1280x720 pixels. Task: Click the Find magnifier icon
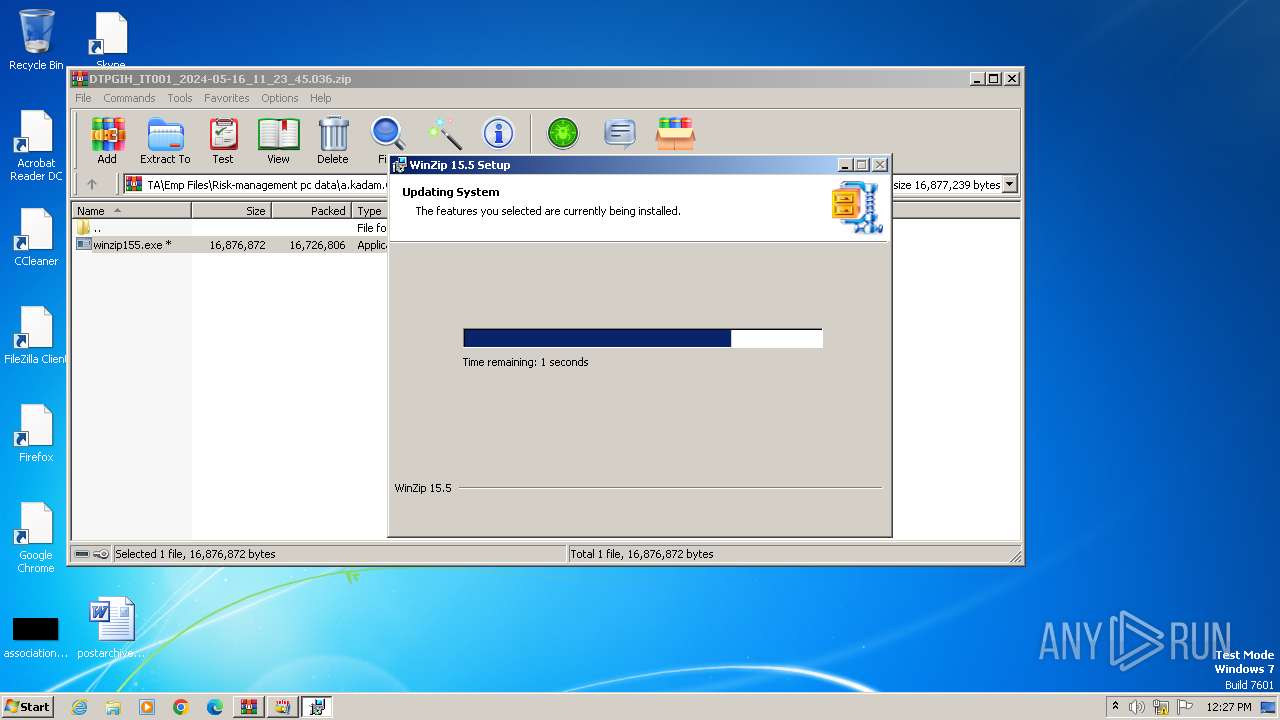tap(387, 134)
